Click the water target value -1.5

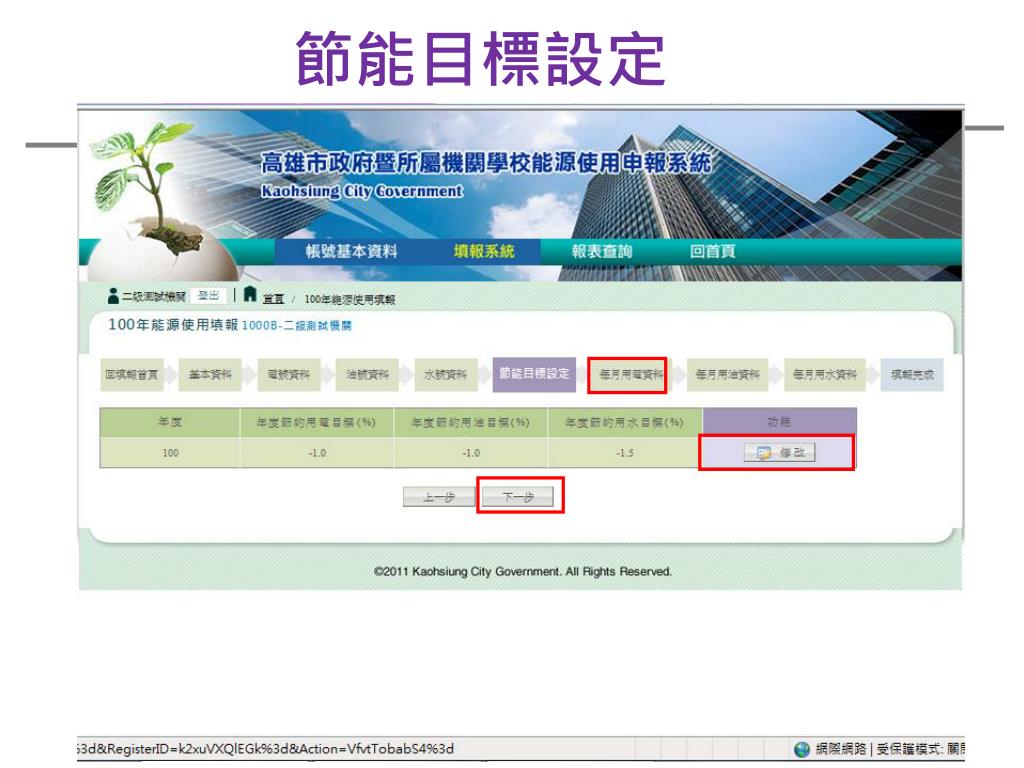(625, 453)
